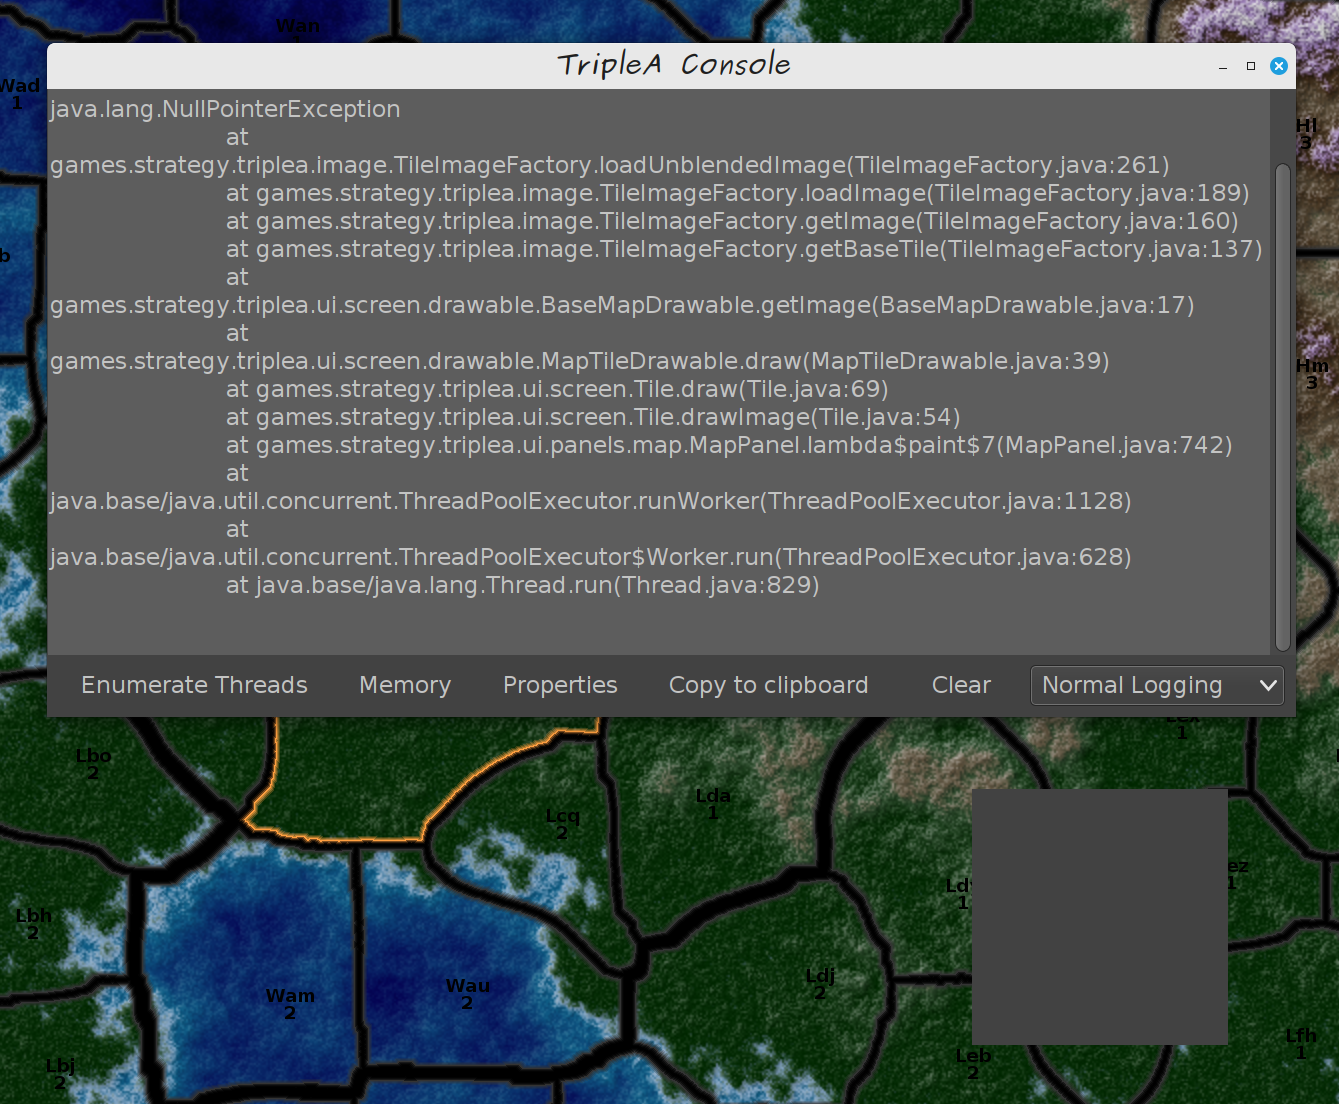Select the getImage TileImageFactory.java:160 line
Screen dimensions: 1339x1104
click(732, 221)
